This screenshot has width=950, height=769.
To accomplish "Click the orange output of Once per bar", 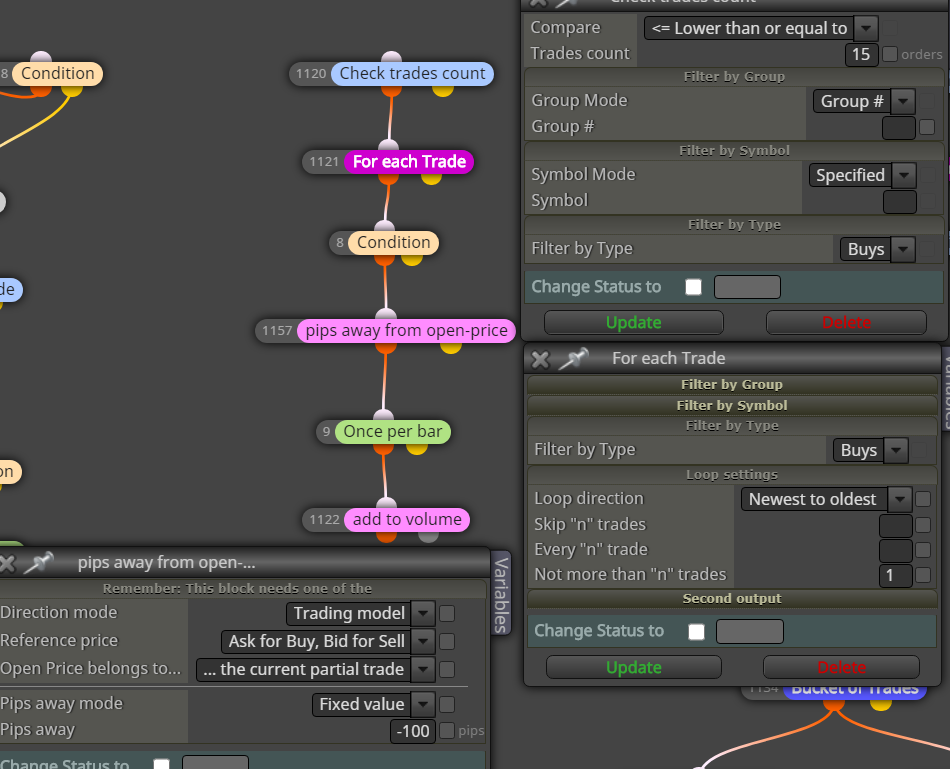I will pyautogui.click(x=384, y=448).
